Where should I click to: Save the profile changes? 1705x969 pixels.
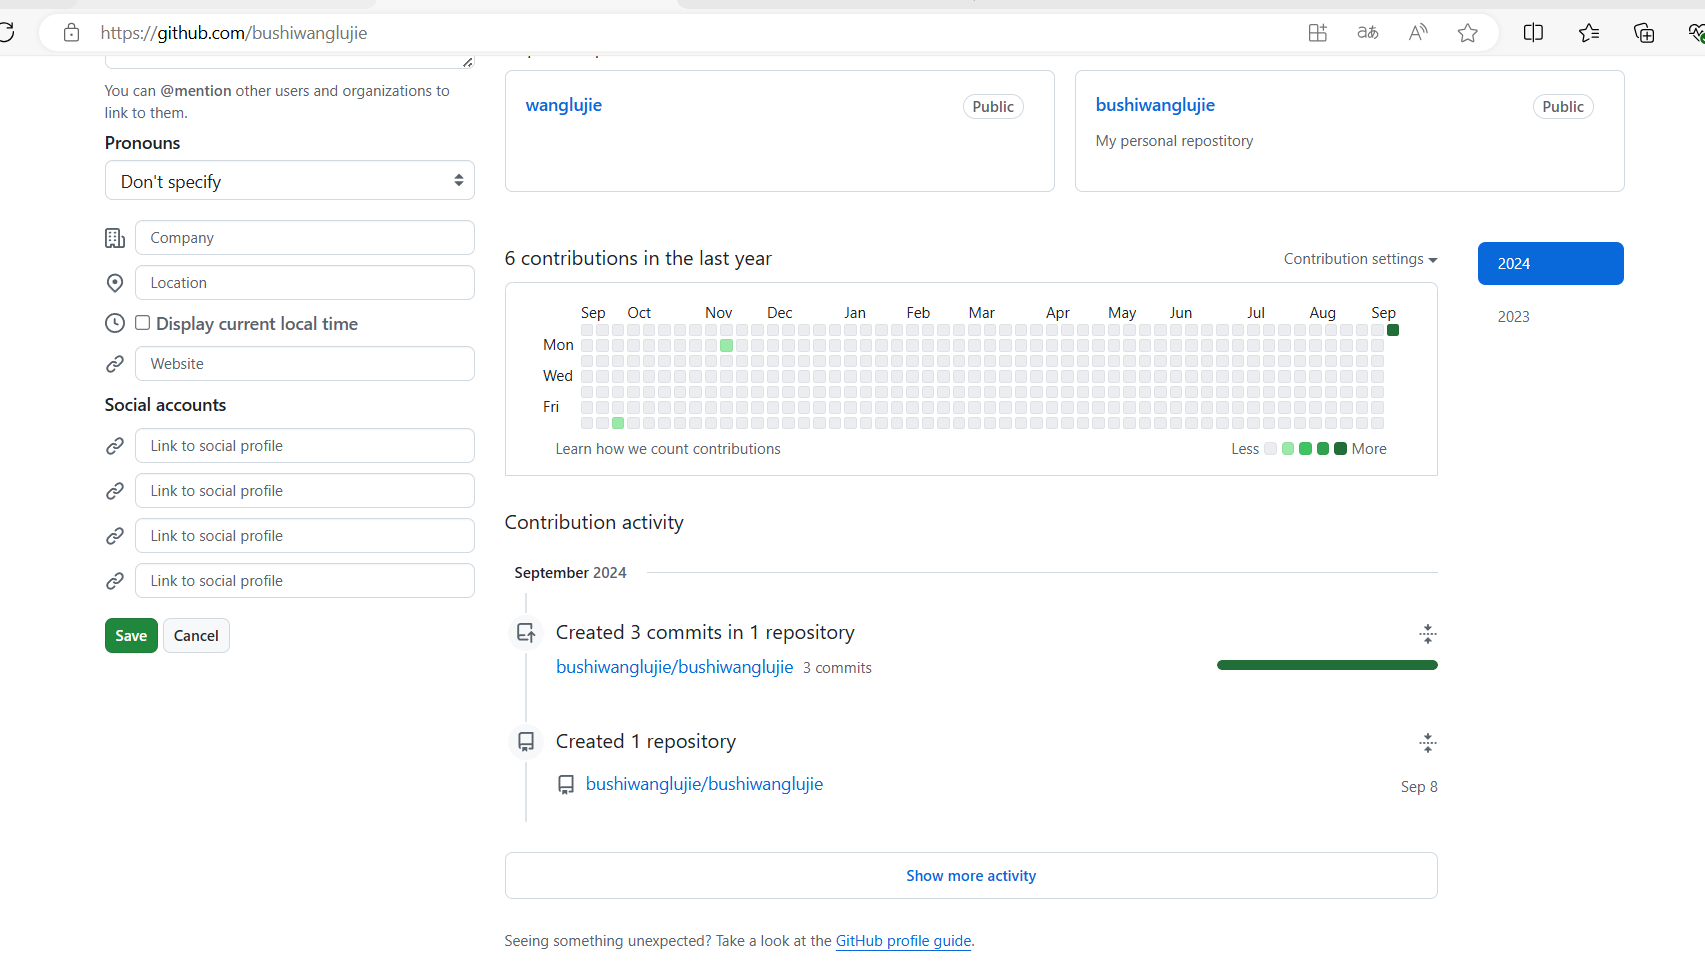[x=131, y=636]
